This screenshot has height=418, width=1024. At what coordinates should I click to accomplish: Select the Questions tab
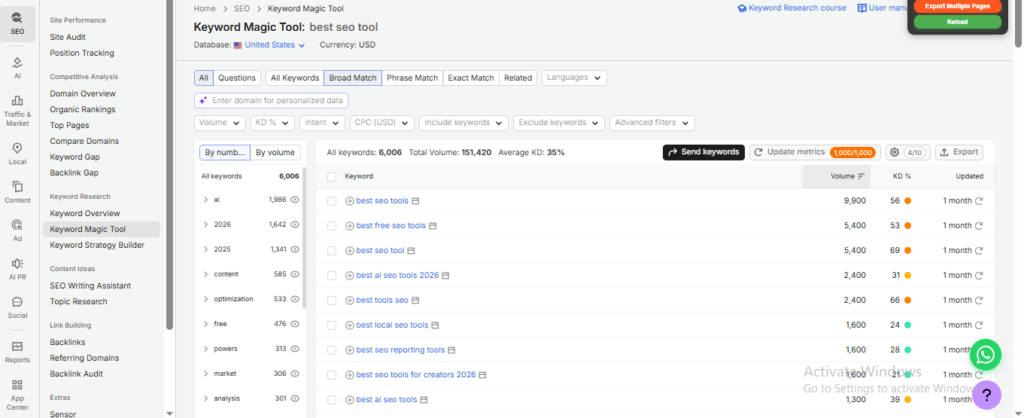pos(236,78)
